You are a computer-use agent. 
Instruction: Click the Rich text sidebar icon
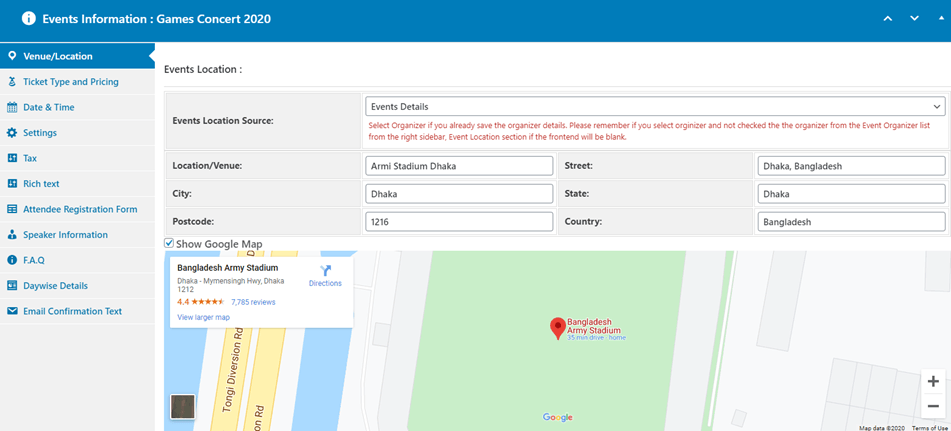tap(12, 183)
